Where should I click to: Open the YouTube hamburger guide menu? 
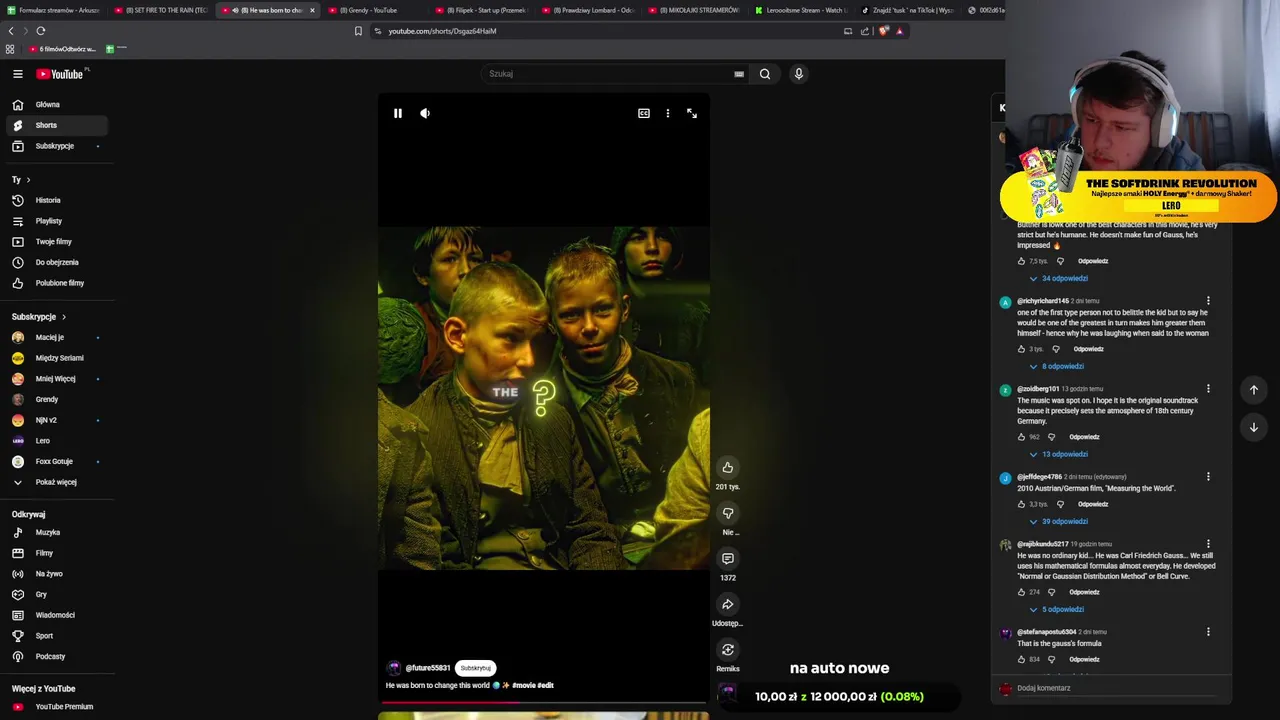[17, 74]
